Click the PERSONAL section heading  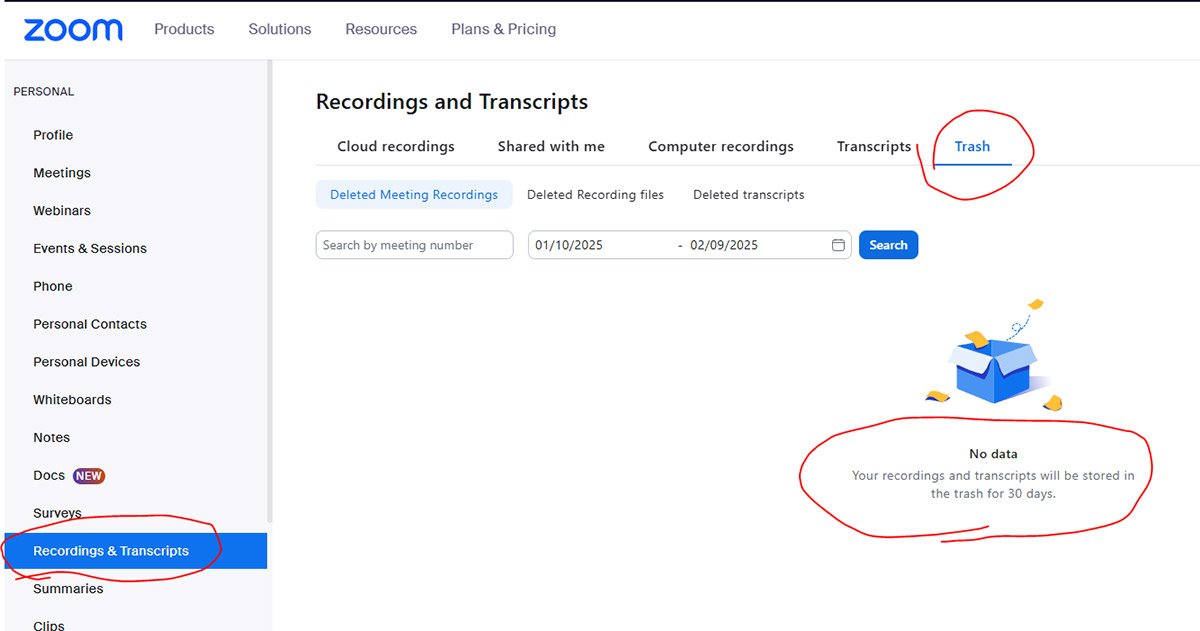tap(44, 92)
